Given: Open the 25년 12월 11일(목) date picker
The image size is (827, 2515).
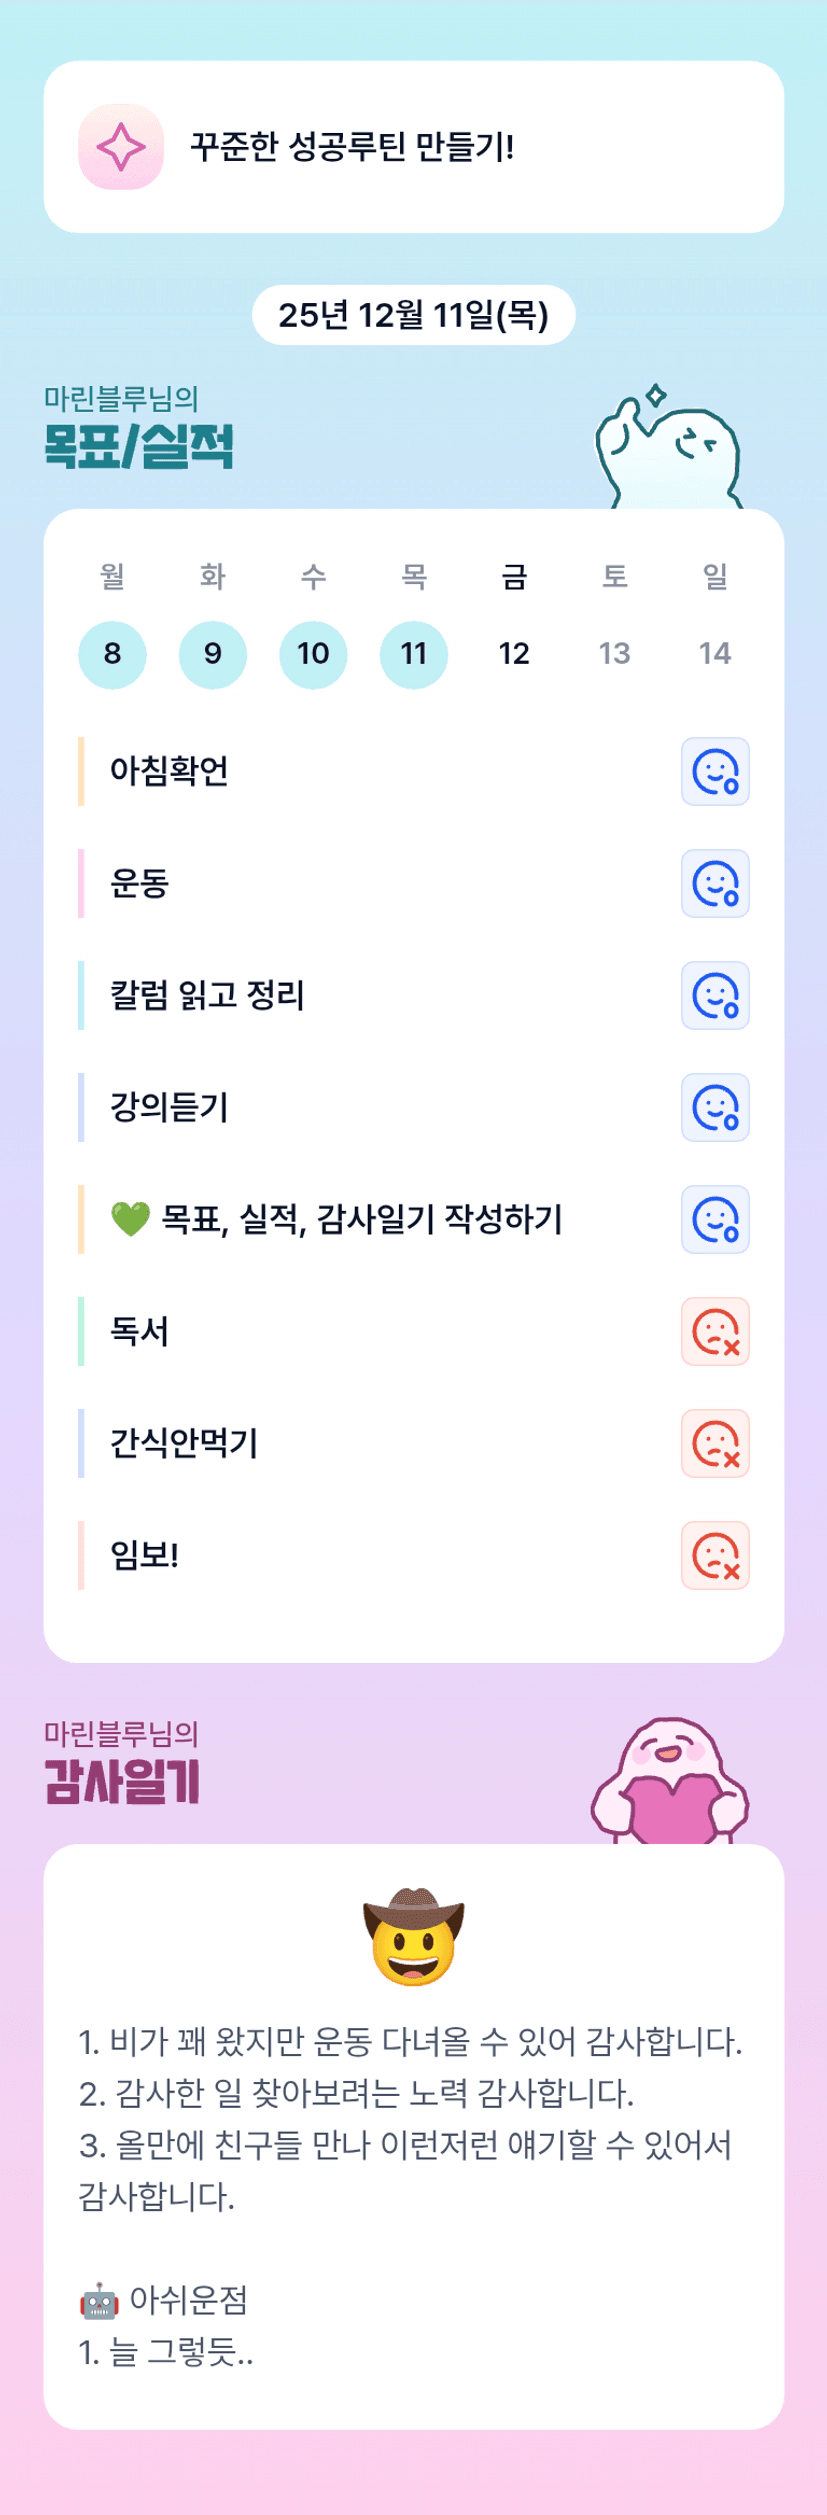Looking at the screenshot, I should pos(413,315).
